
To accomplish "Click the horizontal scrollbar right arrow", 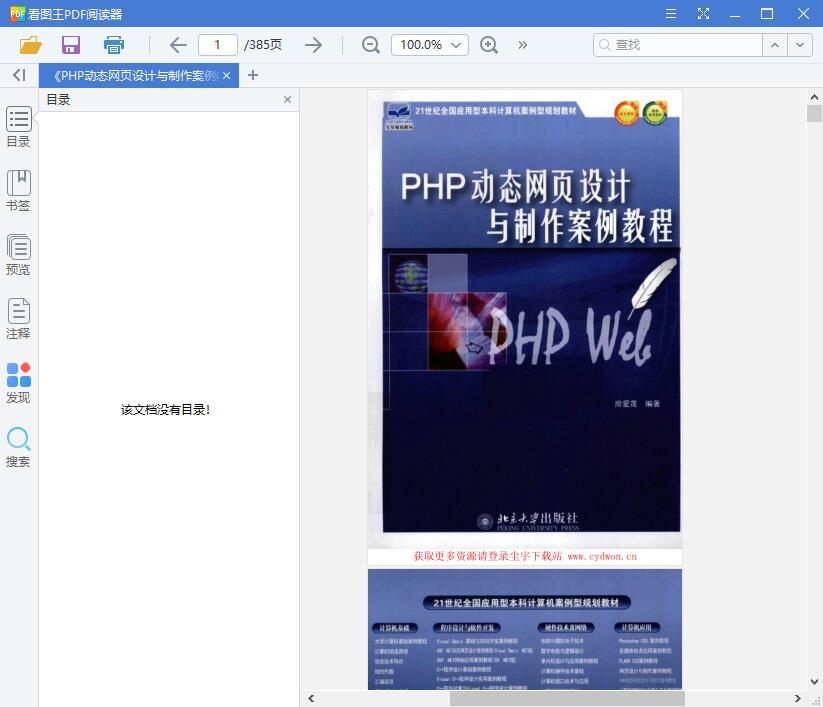I will [798, 699].
